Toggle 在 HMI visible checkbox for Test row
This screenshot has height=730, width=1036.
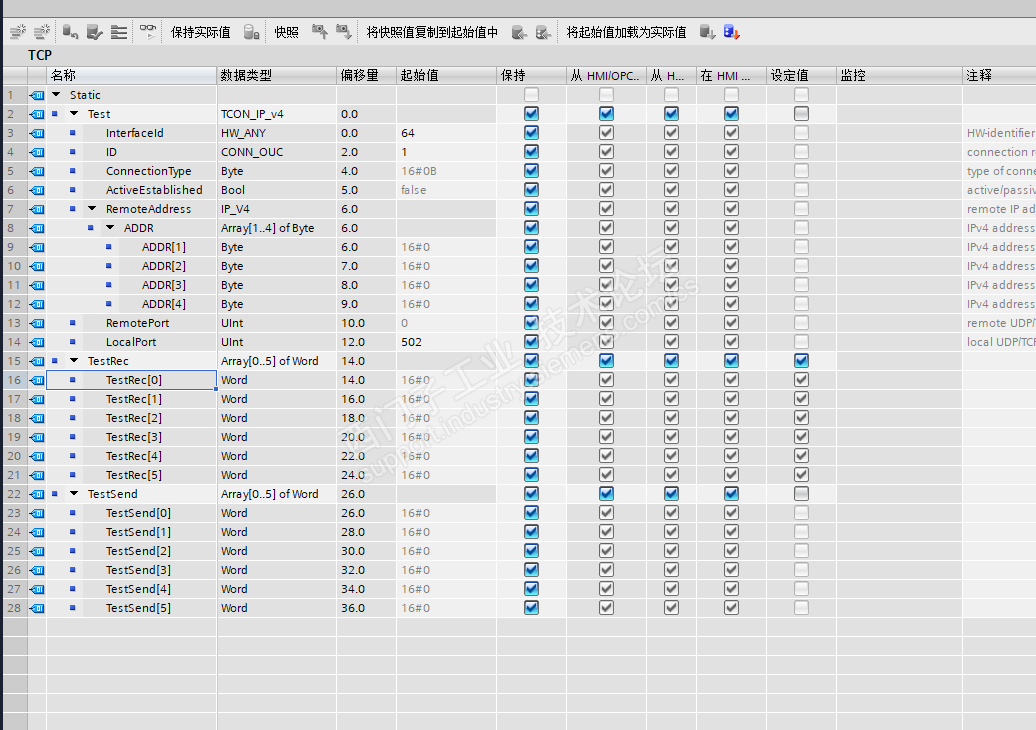coord(731,114)
